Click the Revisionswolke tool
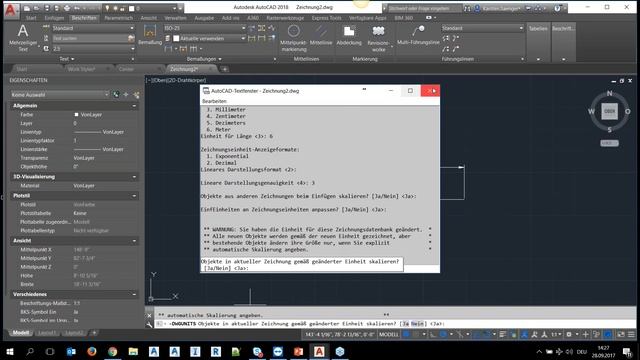640x360 pixels. click(x=378, y=38)
